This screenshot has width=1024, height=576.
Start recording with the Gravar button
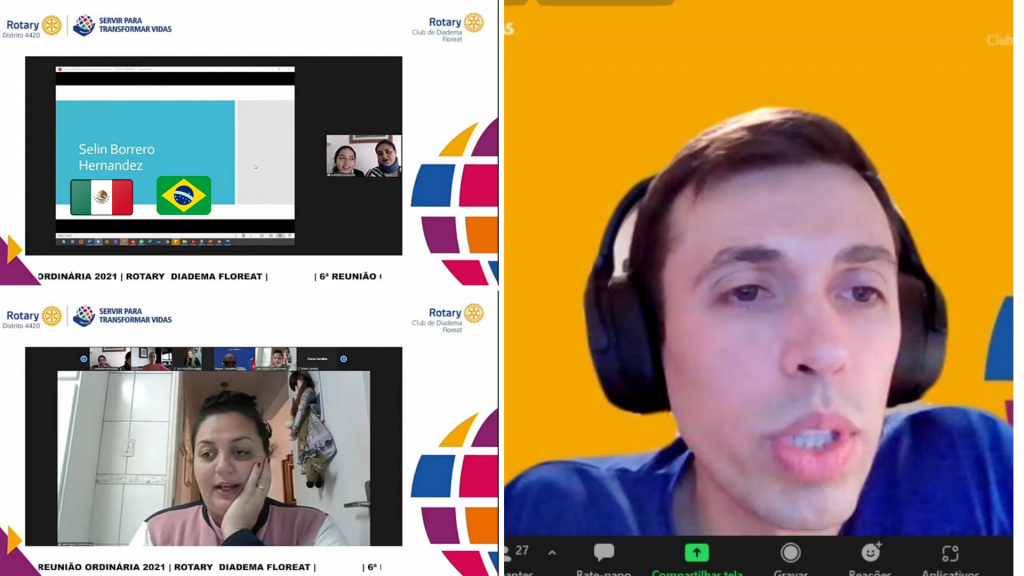[x=790, y=553]
